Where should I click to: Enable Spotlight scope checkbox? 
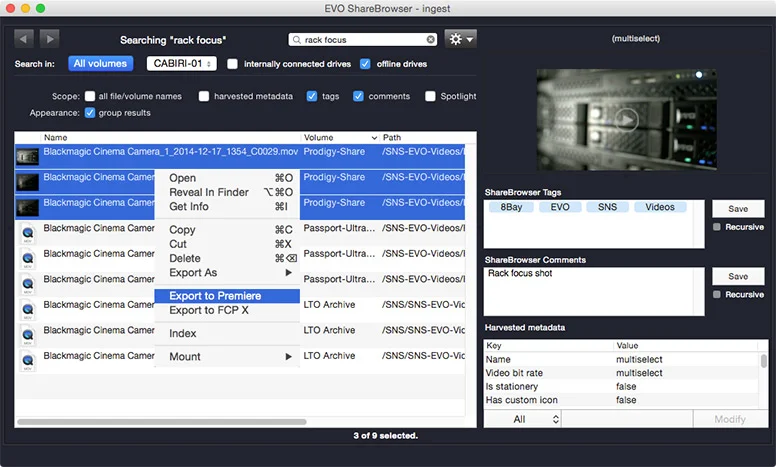[x=431, y=96]
